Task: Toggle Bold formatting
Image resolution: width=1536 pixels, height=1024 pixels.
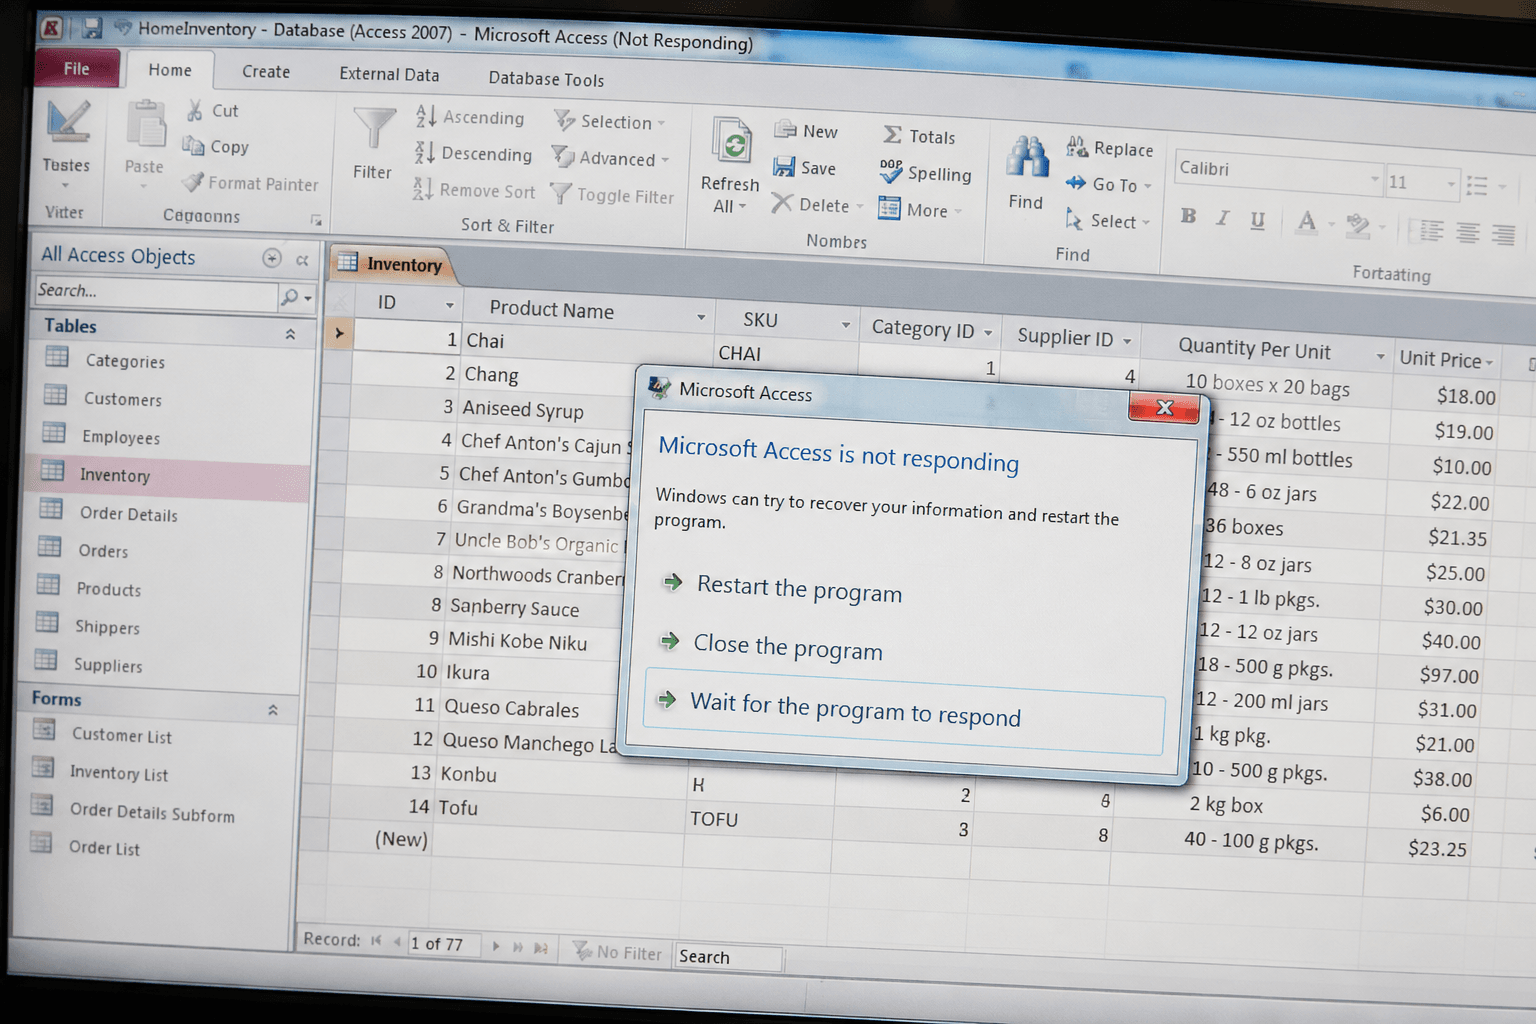Action: (x=1188, y=216)
